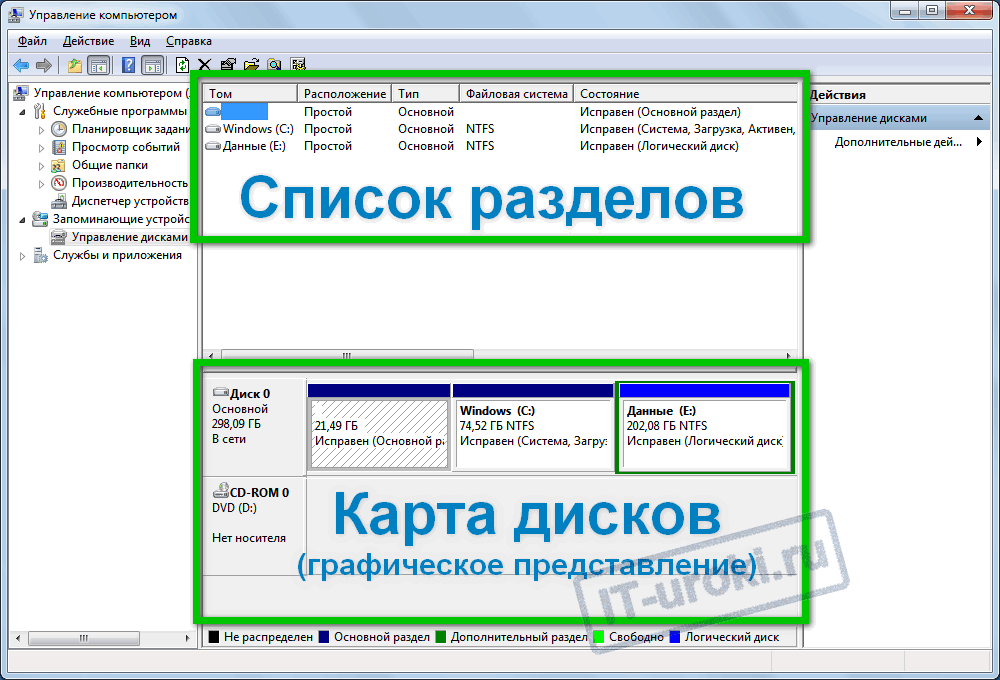Select the Данные (E:) row in volume list
This screenshot has height=680, width=1000.
tap(501, 146)
